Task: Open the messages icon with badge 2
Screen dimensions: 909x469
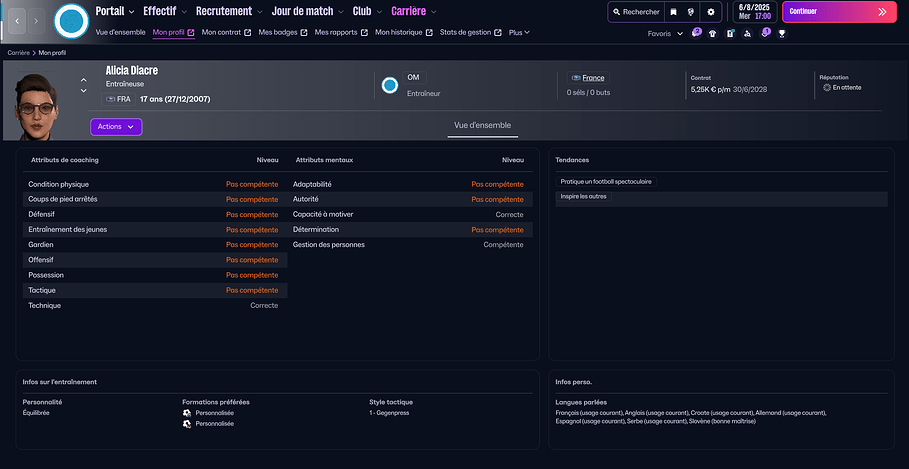Action: [696, 33]
